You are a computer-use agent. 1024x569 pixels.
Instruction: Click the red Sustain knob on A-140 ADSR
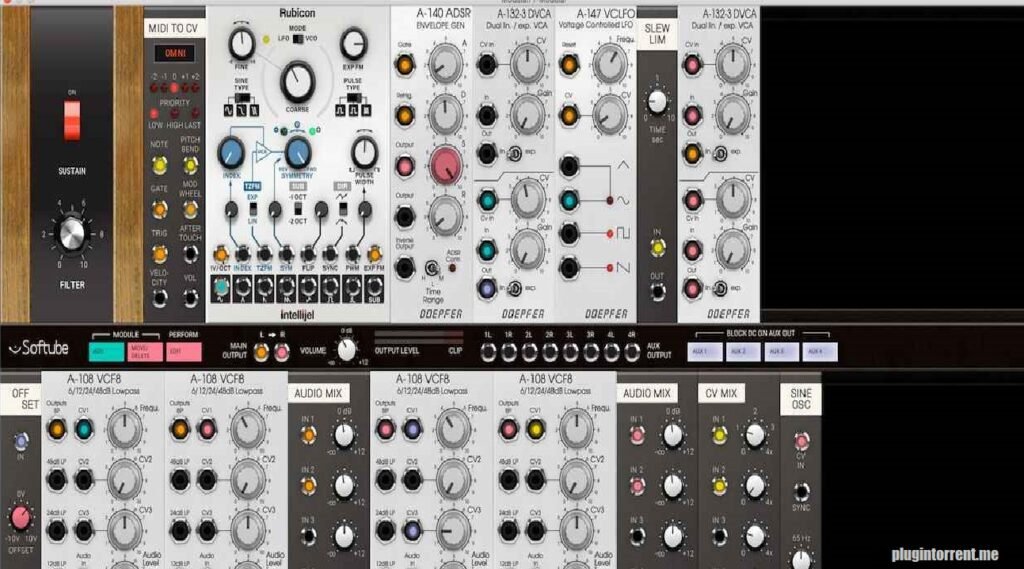point(446,165)
